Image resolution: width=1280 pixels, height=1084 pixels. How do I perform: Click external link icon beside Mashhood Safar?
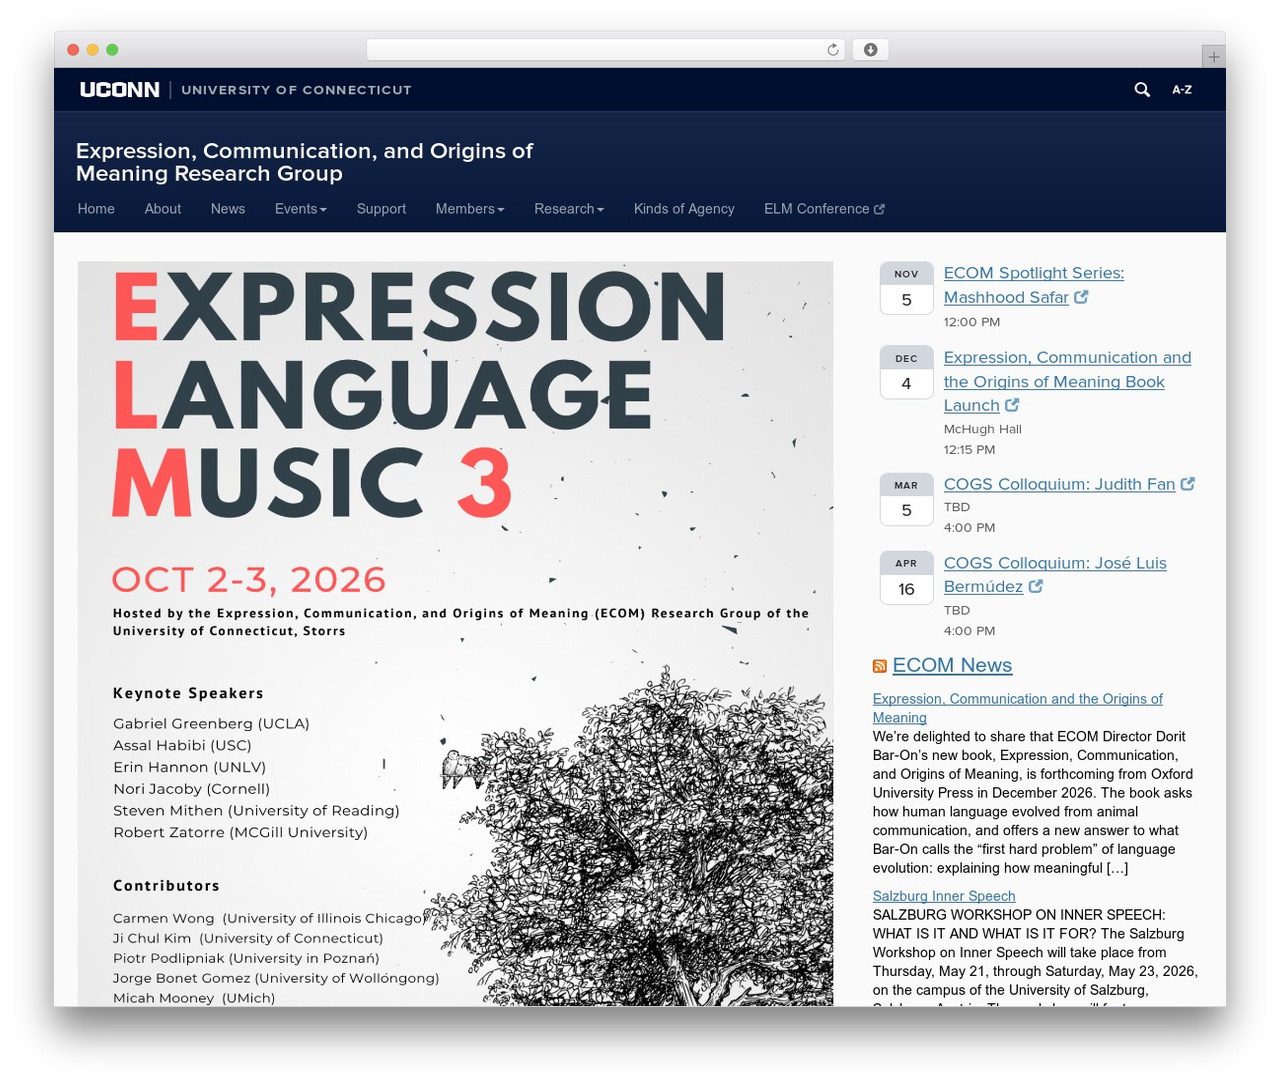click(x=1081, y=297)
